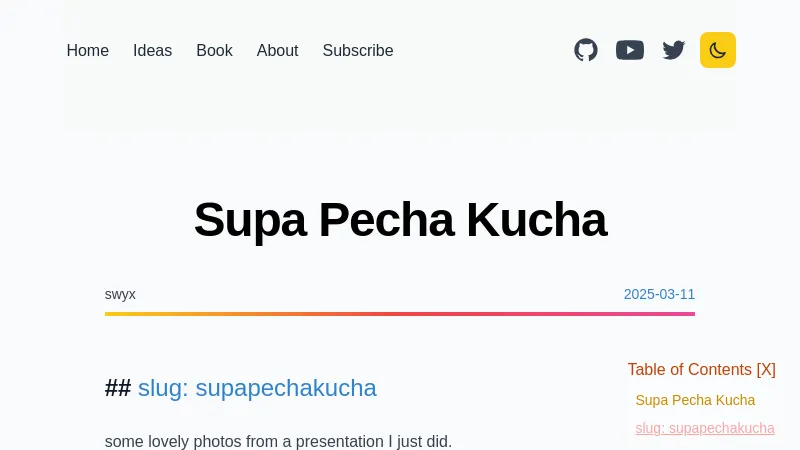Jump to Supa Pecha Kucha in the contents list
800x450 pixels.
click(695, 400)
